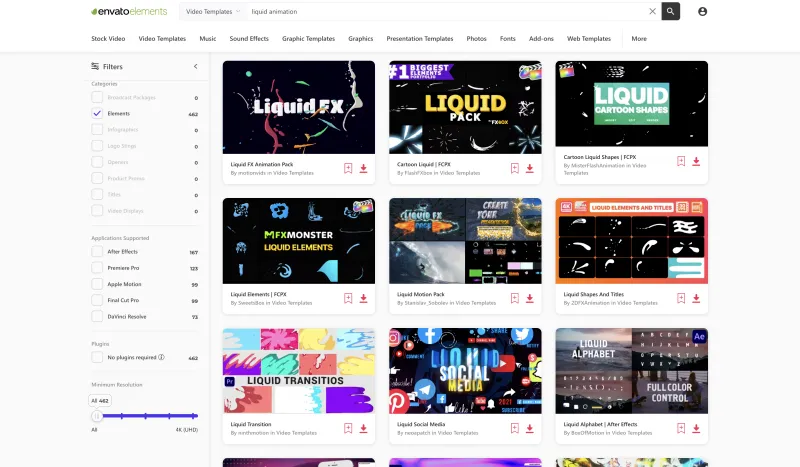Download Liquid FX Animation Pack

click(x=363, y=168)
